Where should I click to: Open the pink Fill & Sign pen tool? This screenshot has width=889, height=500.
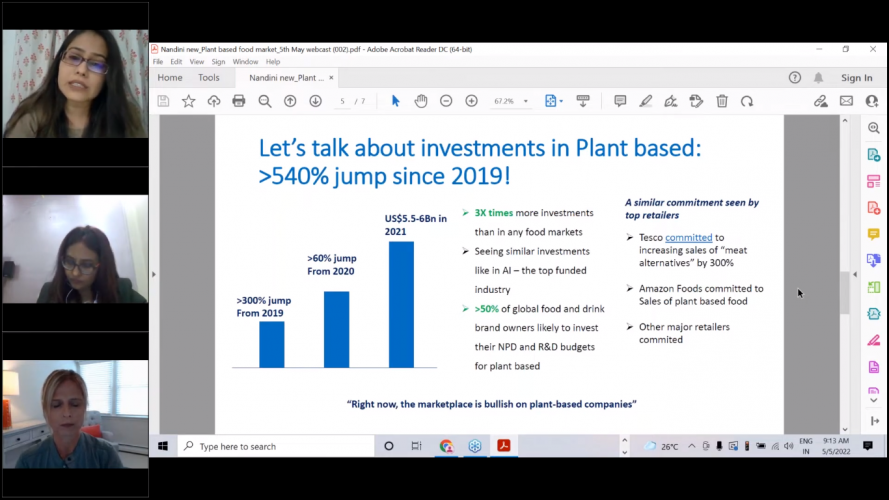click(x=874, y=340)
